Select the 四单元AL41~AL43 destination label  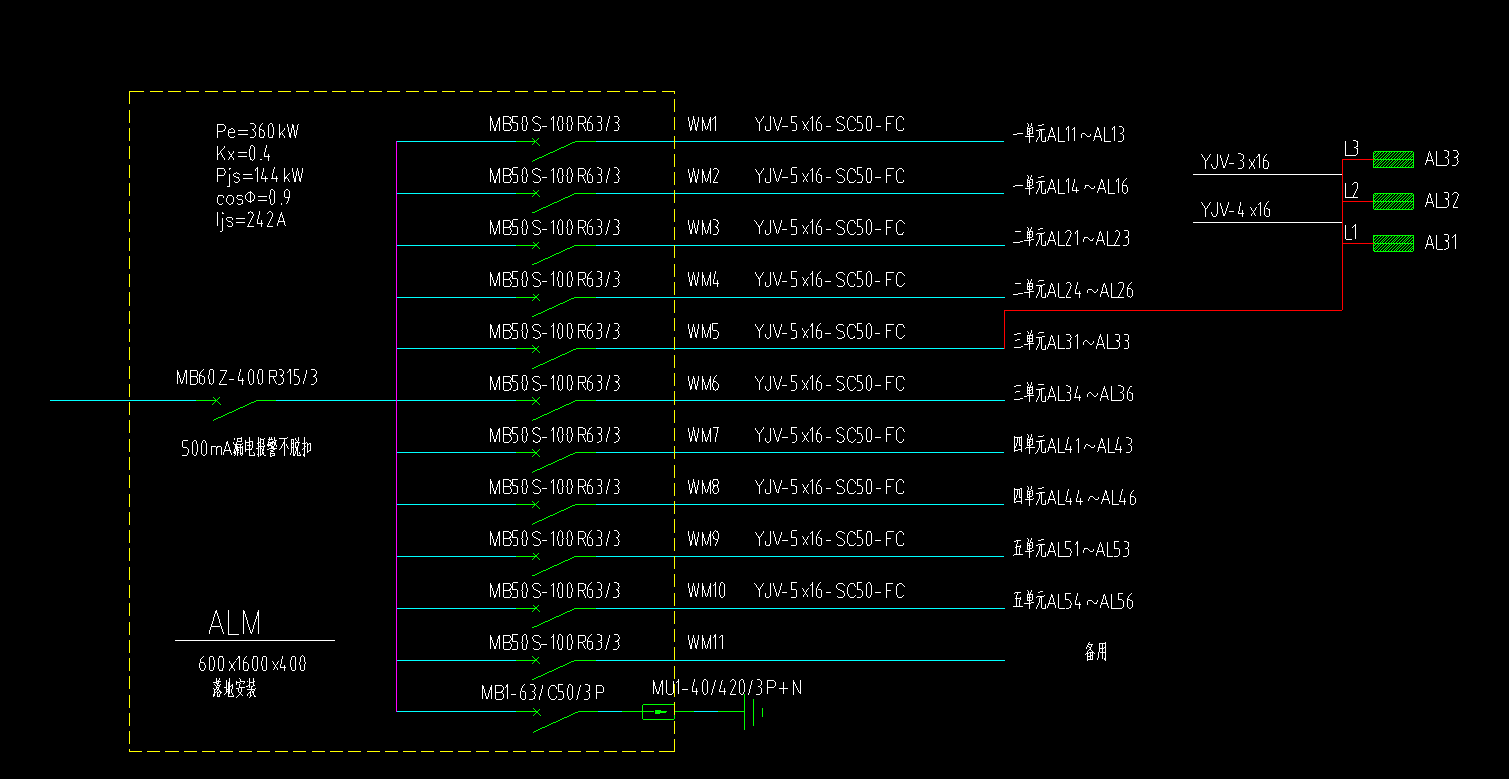point(1073,446)
